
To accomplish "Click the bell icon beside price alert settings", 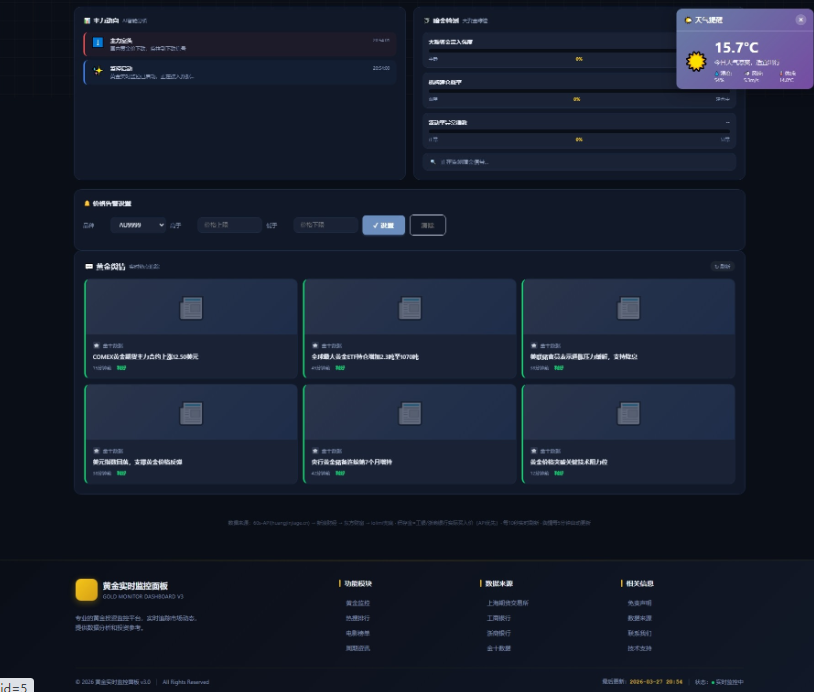I will pyautogui.click(x=87, y=203).
